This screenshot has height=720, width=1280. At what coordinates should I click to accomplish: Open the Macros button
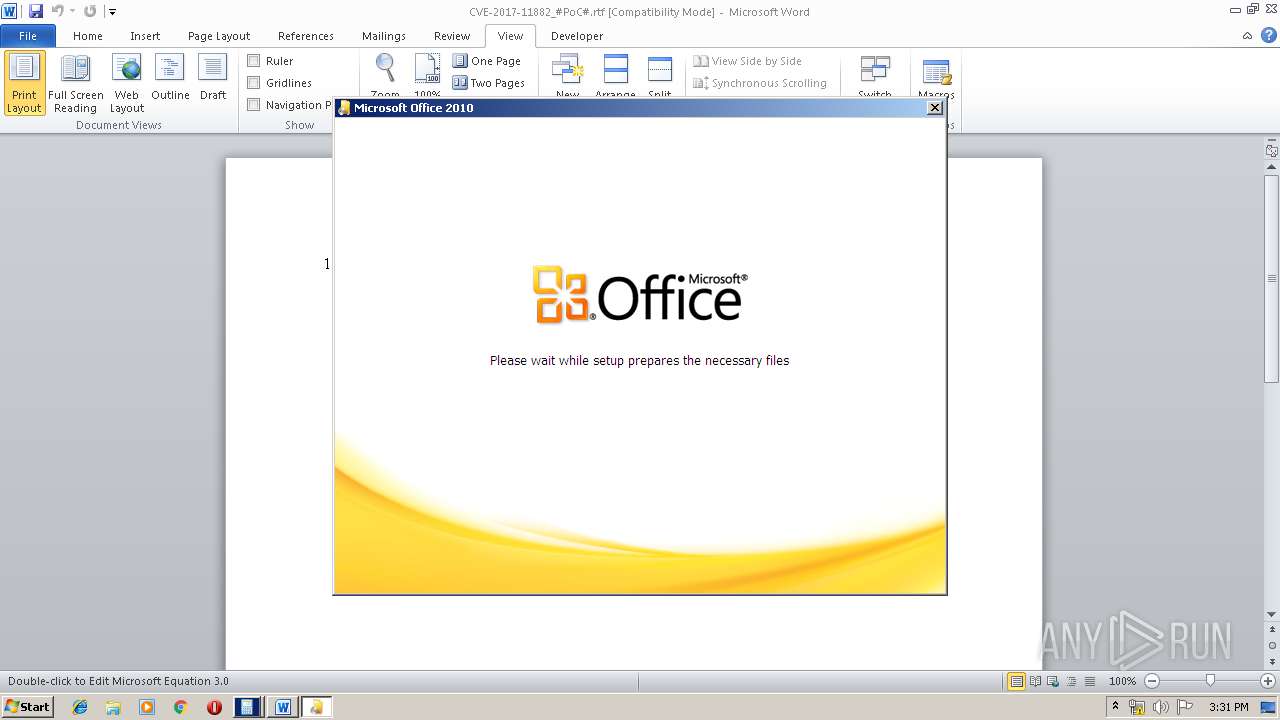[936, 75]
